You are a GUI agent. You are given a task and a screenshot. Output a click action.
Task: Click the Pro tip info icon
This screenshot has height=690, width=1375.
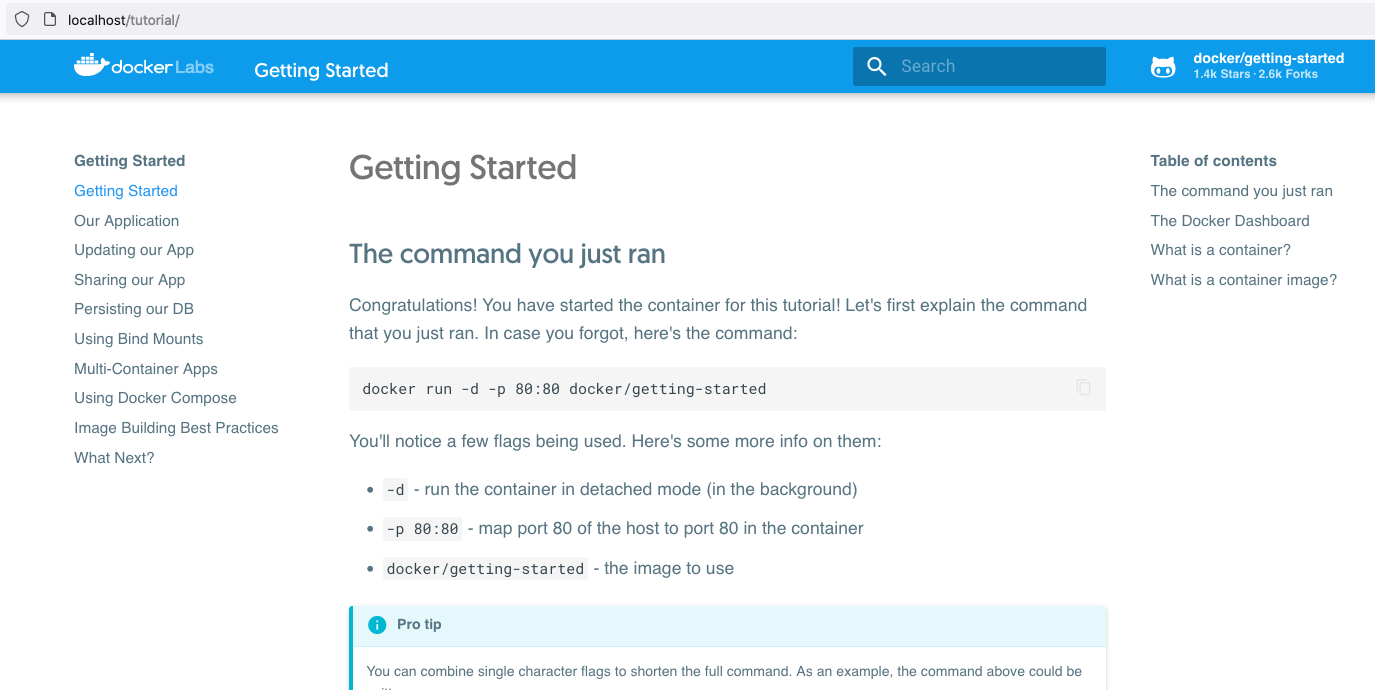377,625
